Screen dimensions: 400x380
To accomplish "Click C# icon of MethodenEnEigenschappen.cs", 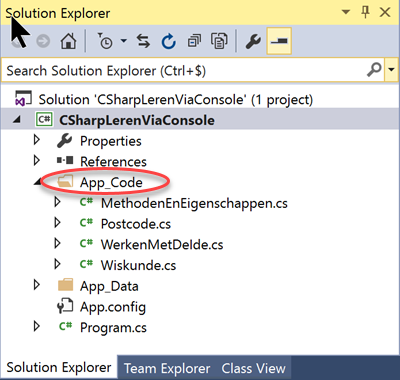I will (86, 202).
